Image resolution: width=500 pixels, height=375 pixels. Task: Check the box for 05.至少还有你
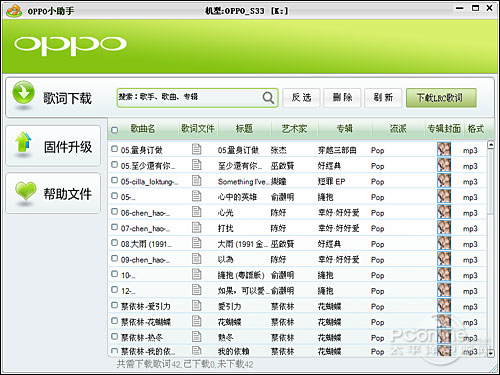click(x=115, y=164)
